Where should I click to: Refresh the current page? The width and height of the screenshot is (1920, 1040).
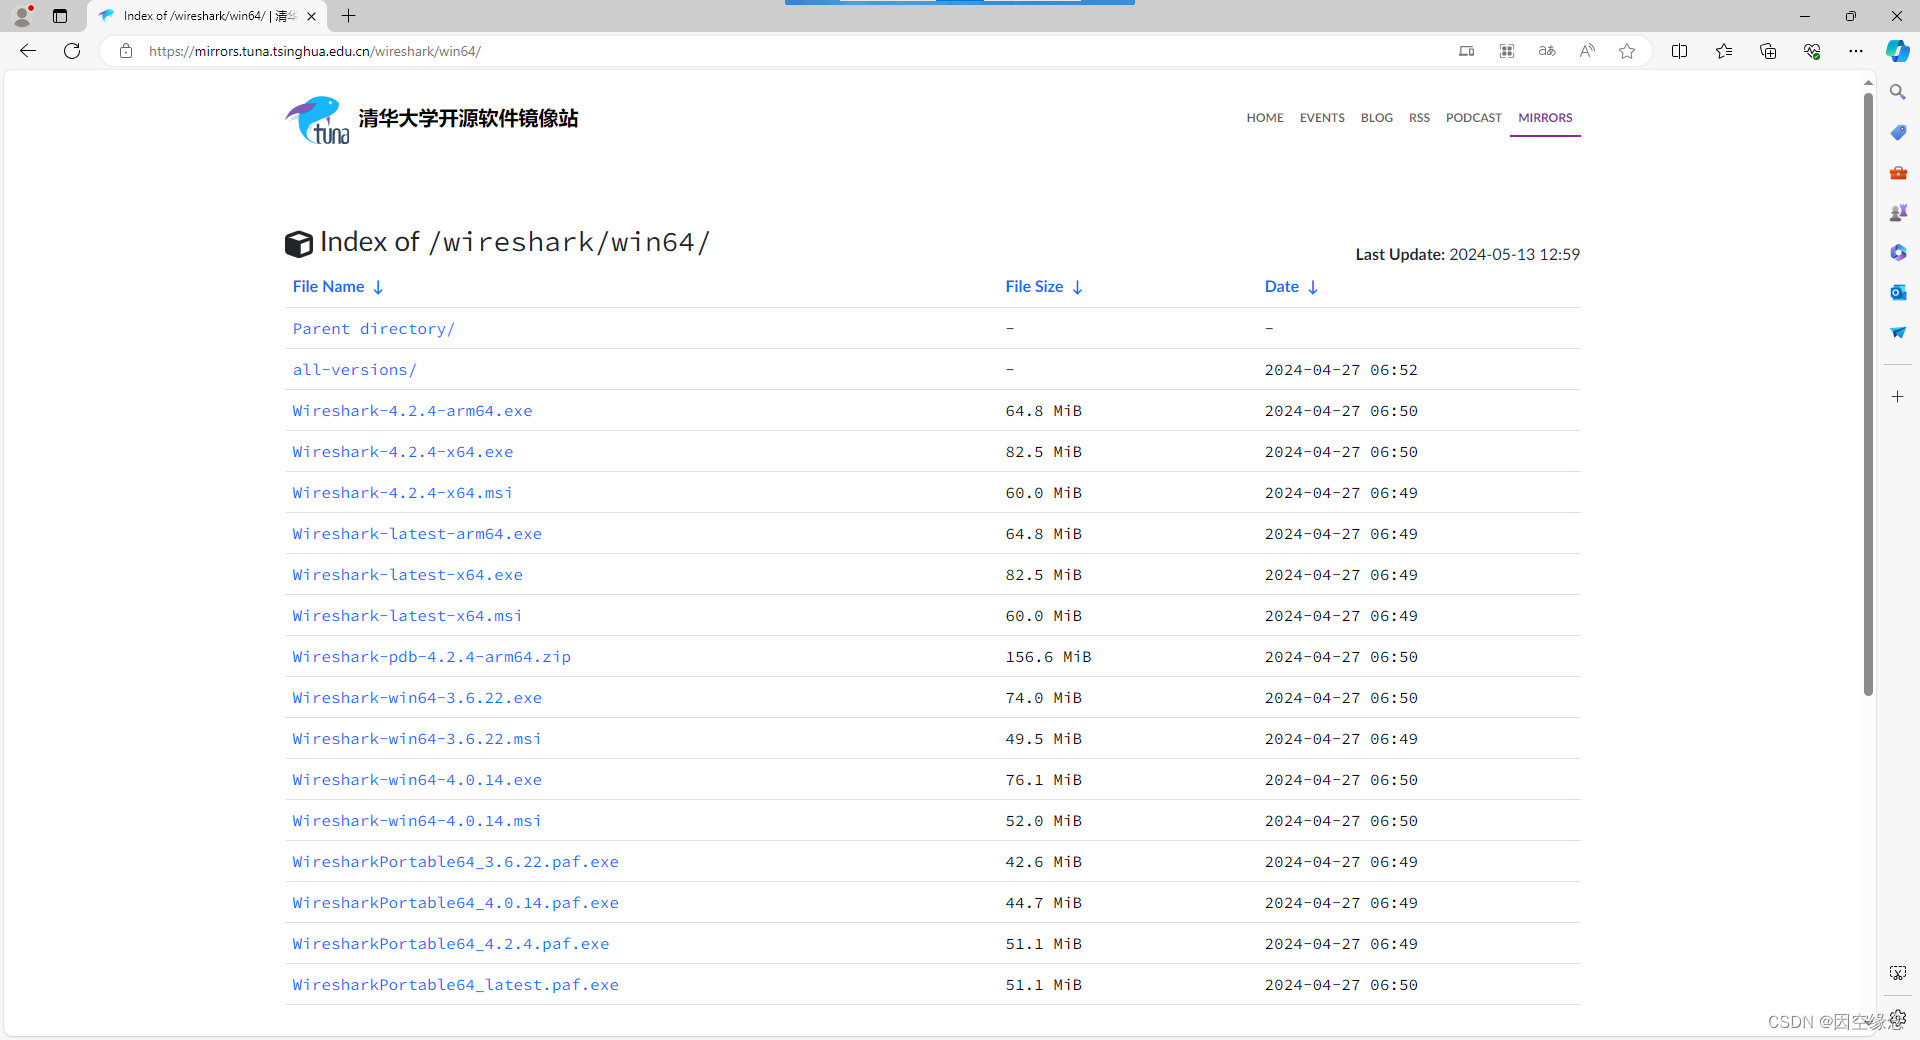point(72,51)
